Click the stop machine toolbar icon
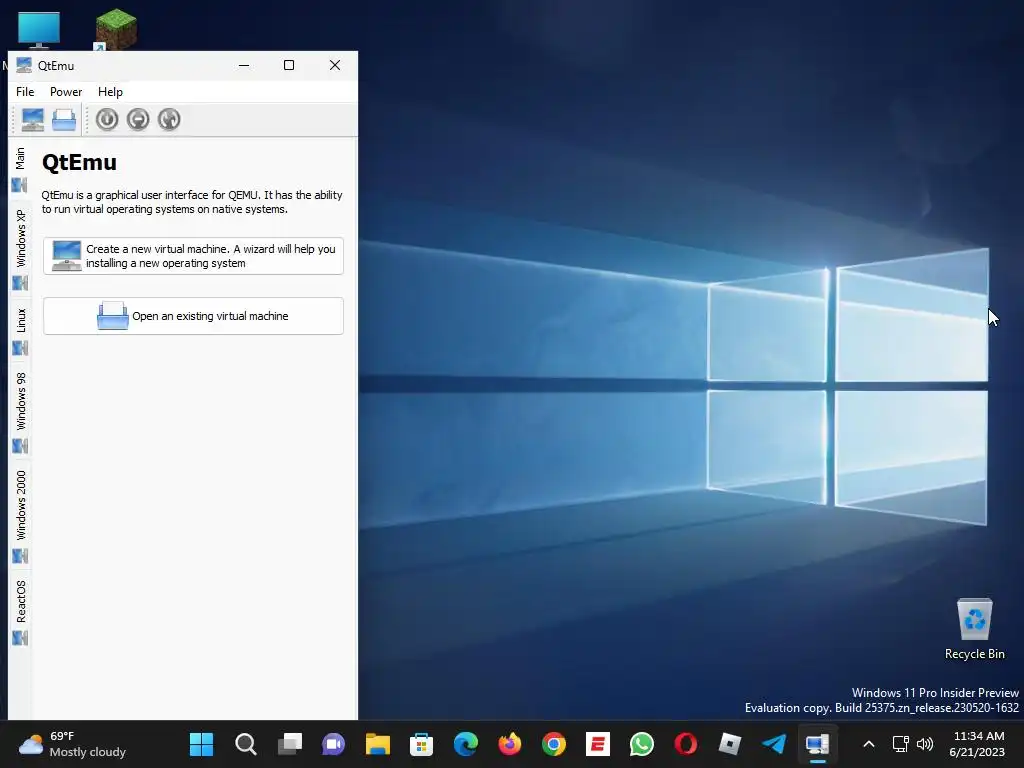Screen dimensions: 1024x768 (x=138, y=120)
